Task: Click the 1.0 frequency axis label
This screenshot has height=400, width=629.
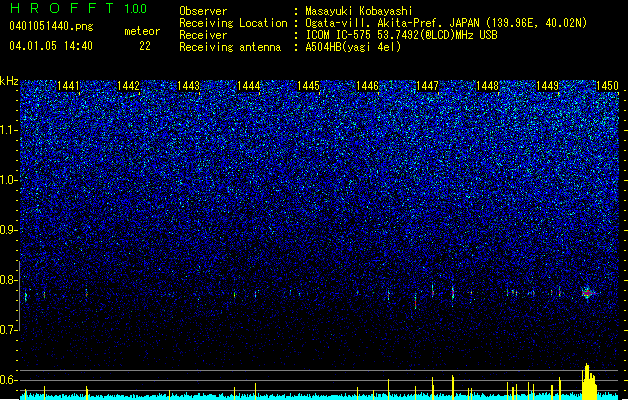Action: (x=8, y=180)
